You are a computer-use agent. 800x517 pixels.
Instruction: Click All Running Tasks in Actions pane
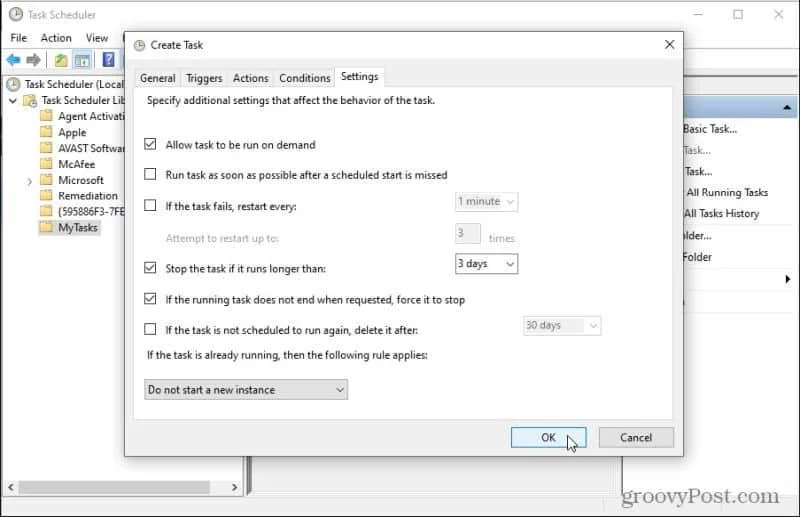coord(727,192)
